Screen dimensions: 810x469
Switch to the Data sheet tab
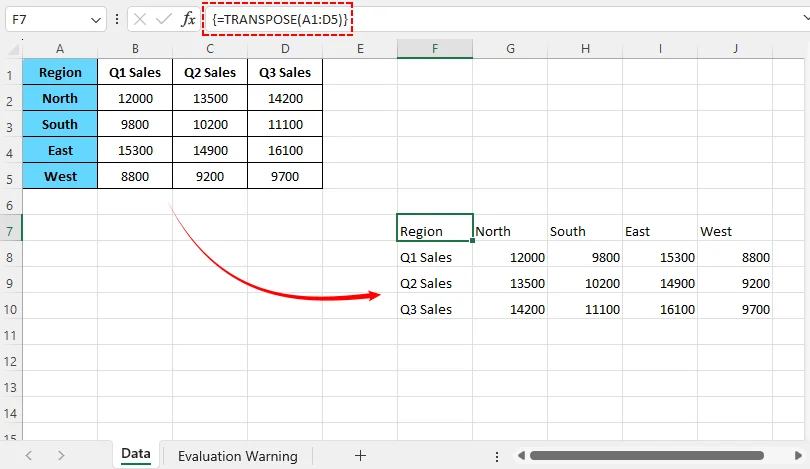tap(136, 454)
